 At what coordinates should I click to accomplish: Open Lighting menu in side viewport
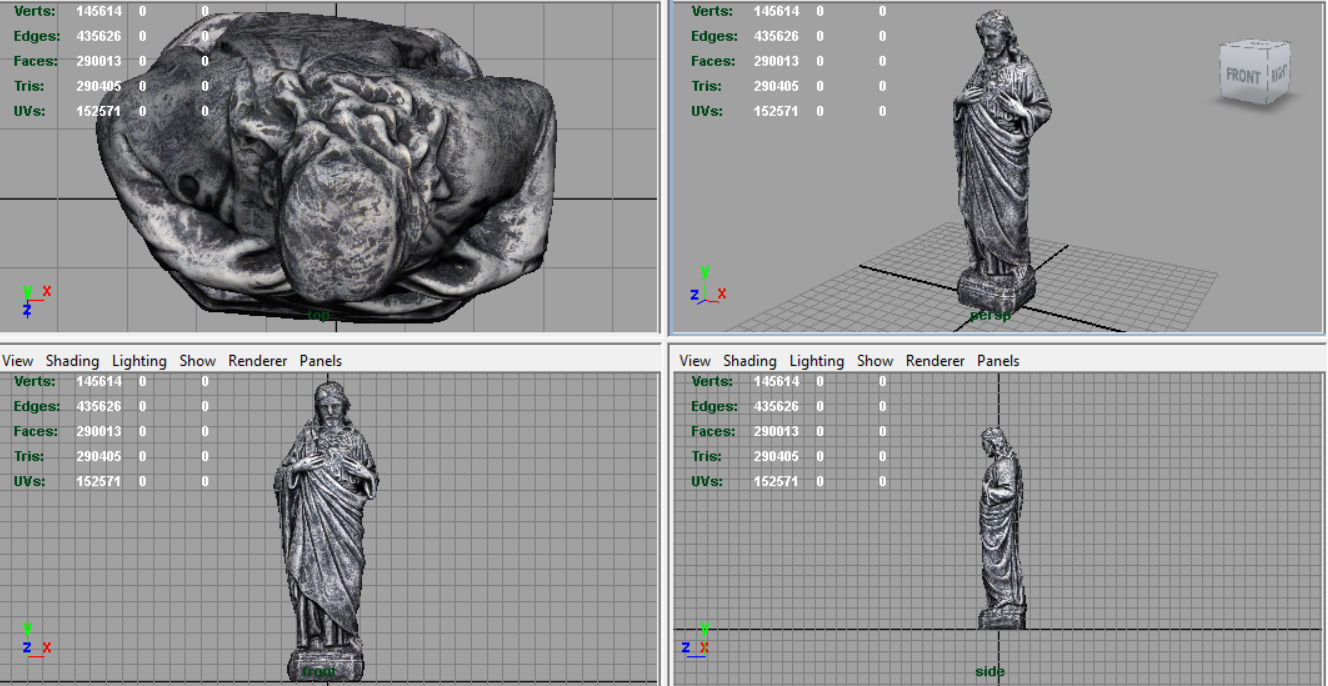817,361
